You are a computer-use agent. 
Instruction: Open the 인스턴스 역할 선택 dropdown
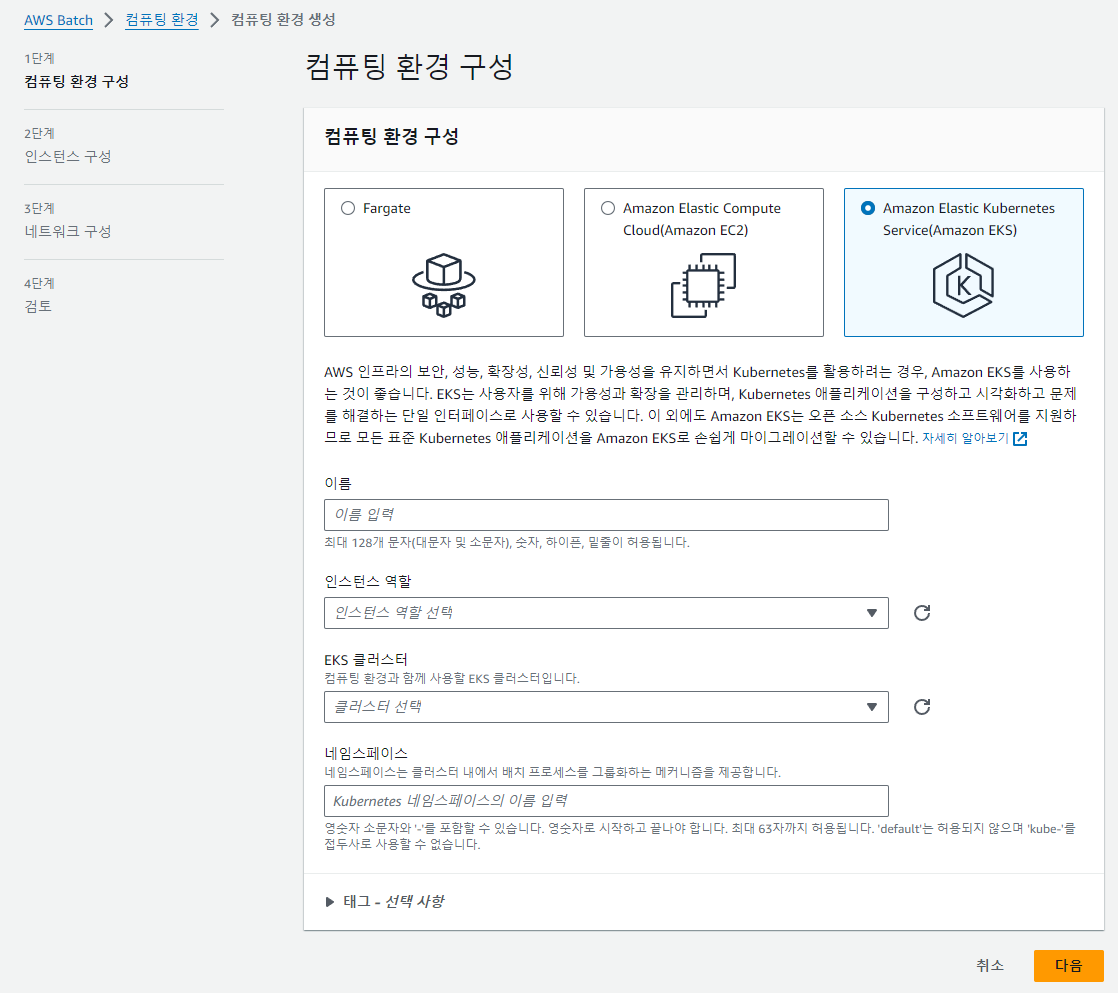(x=606, y=613)
